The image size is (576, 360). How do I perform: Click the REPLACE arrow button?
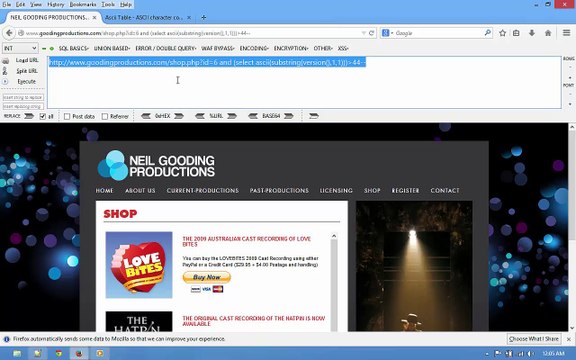click(x=29, y=116)
